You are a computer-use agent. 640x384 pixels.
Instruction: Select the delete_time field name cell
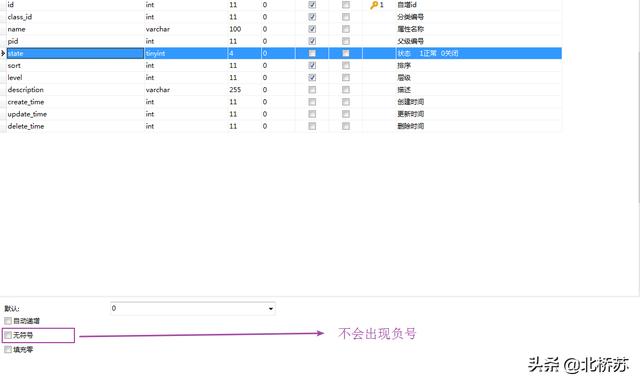tap(75, 126)
